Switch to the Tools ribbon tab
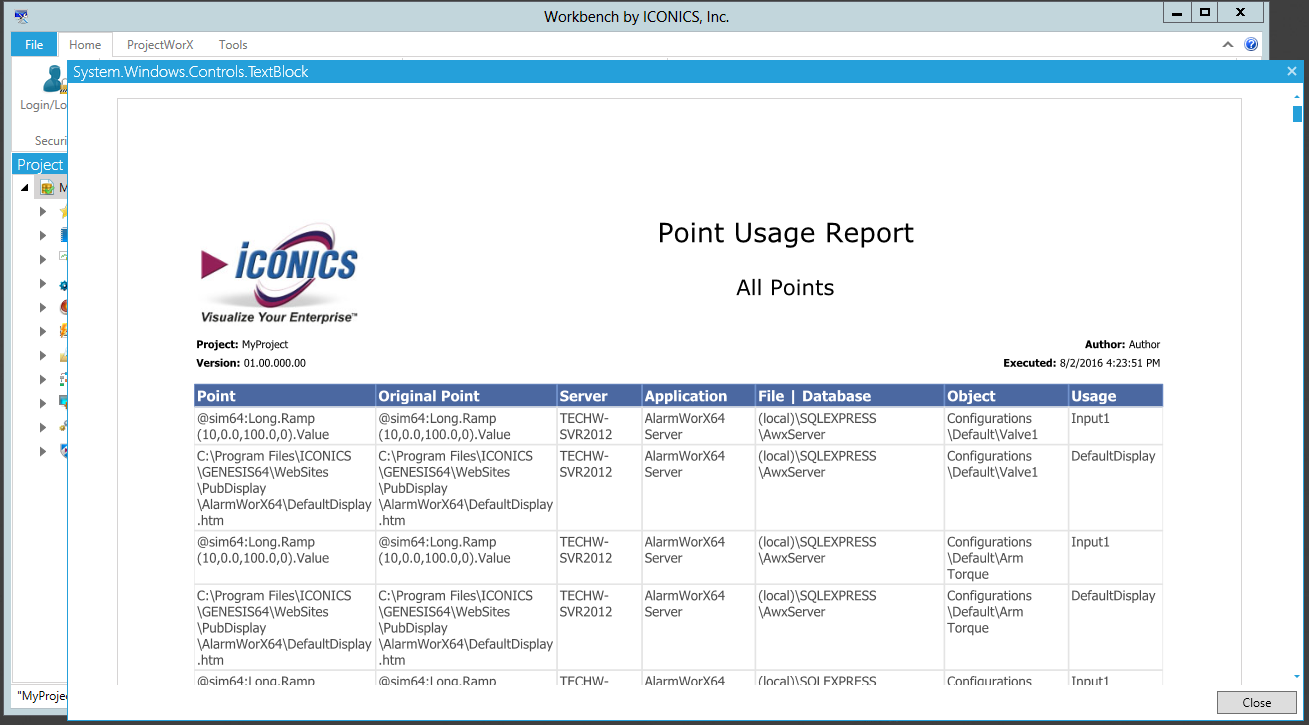Screen dimensions: 1309x725 point(233,45)
